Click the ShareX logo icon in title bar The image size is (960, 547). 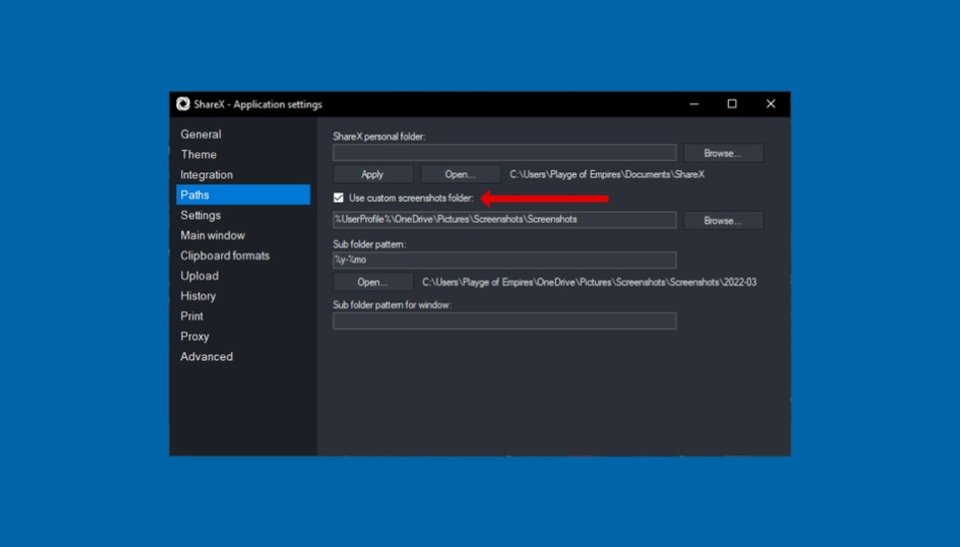(x=183, y=104)
